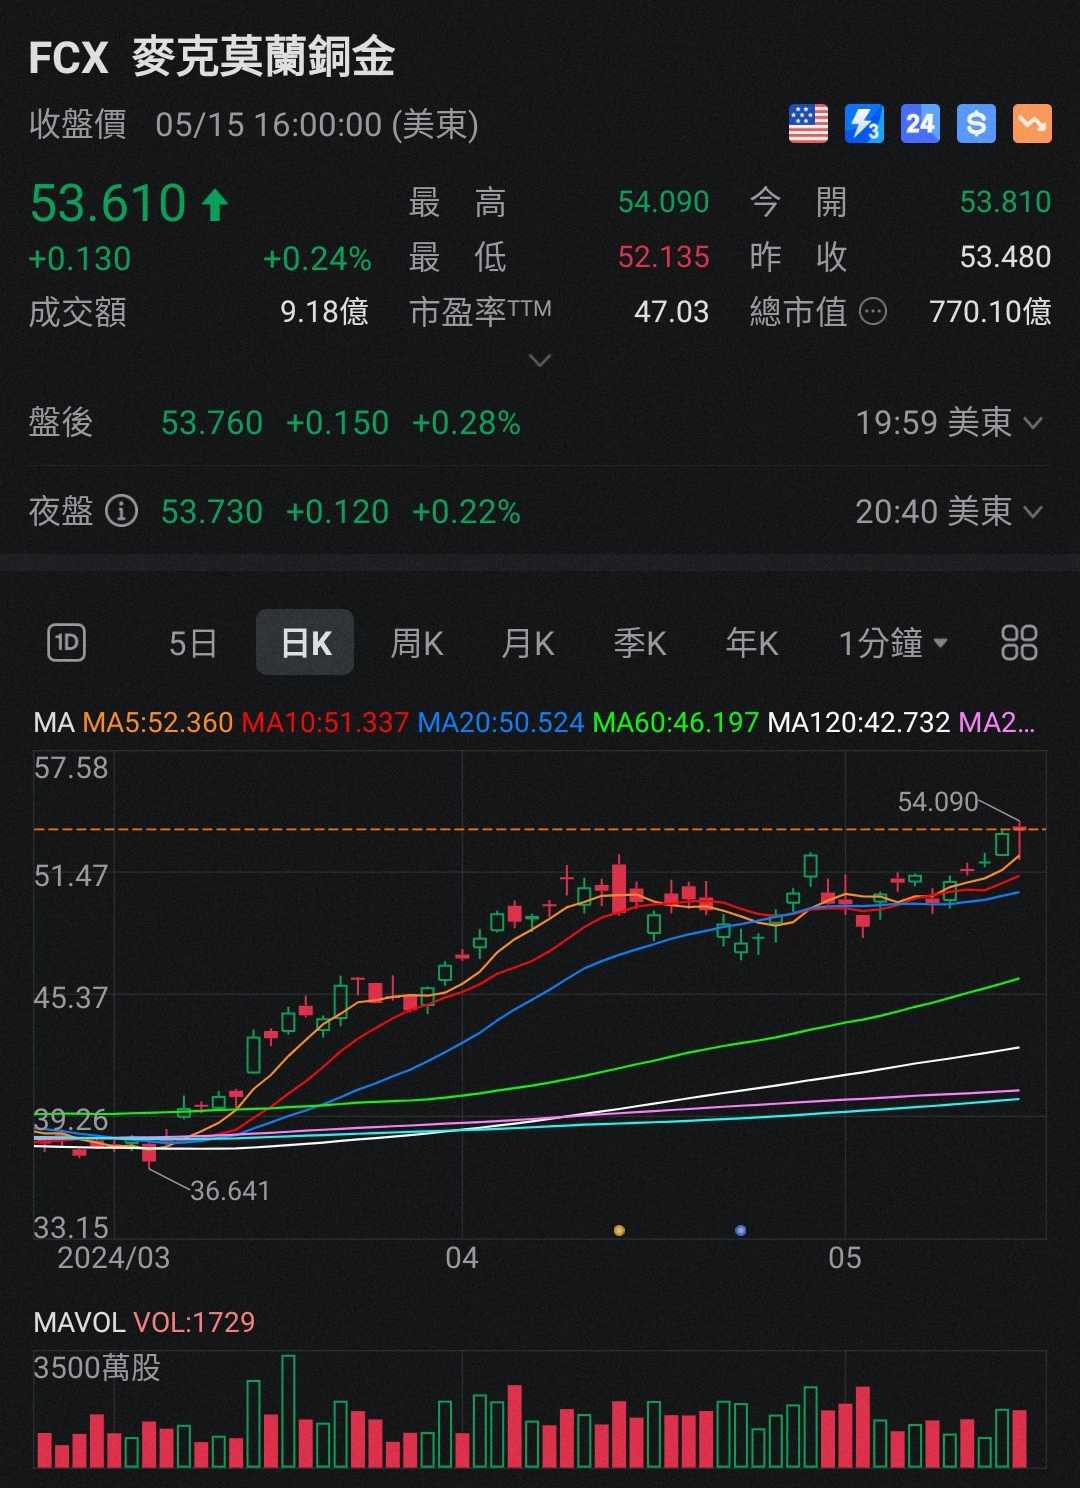Select the 5日 chart view
This screenshot has height=1488, width=1080.
tap(192, 643)
